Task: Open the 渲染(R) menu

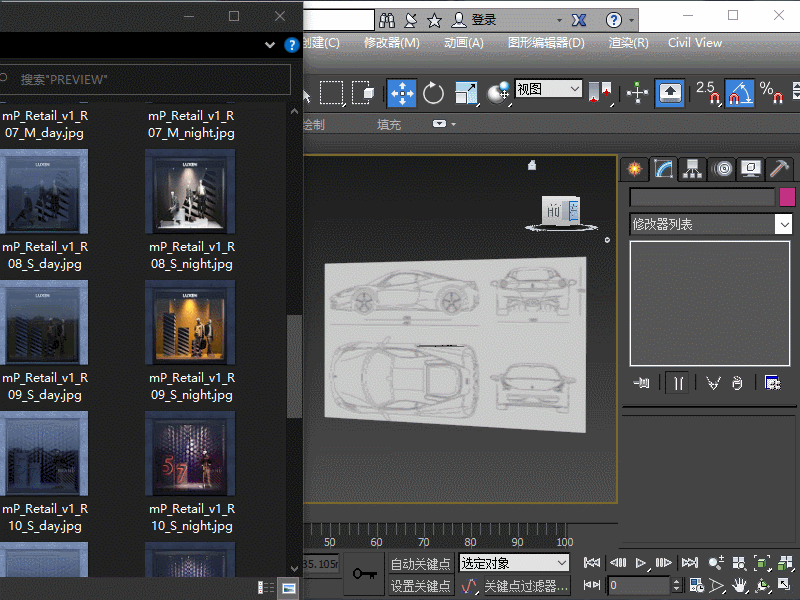Action: pyautogui.click(x=628, y=43)
